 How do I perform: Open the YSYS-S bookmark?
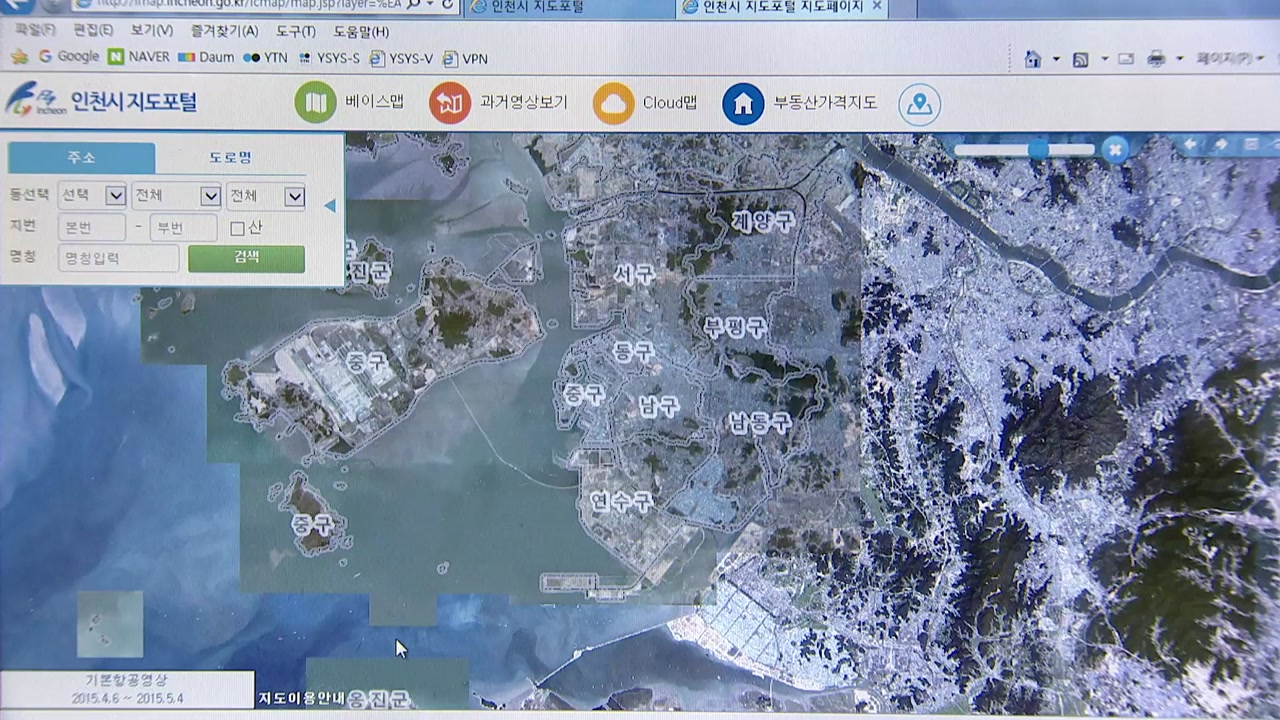coord(329,58)
